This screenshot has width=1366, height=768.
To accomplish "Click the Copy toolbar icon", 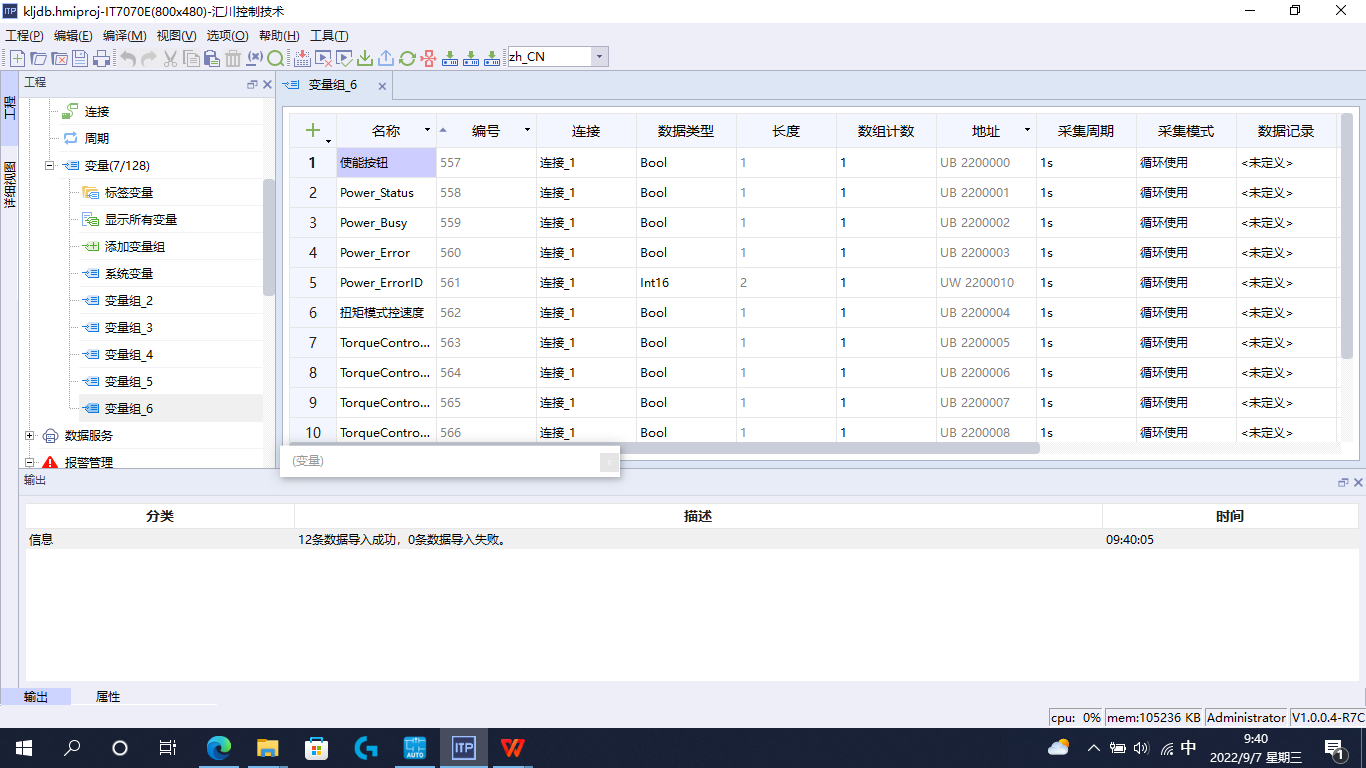I will [191, 58].
